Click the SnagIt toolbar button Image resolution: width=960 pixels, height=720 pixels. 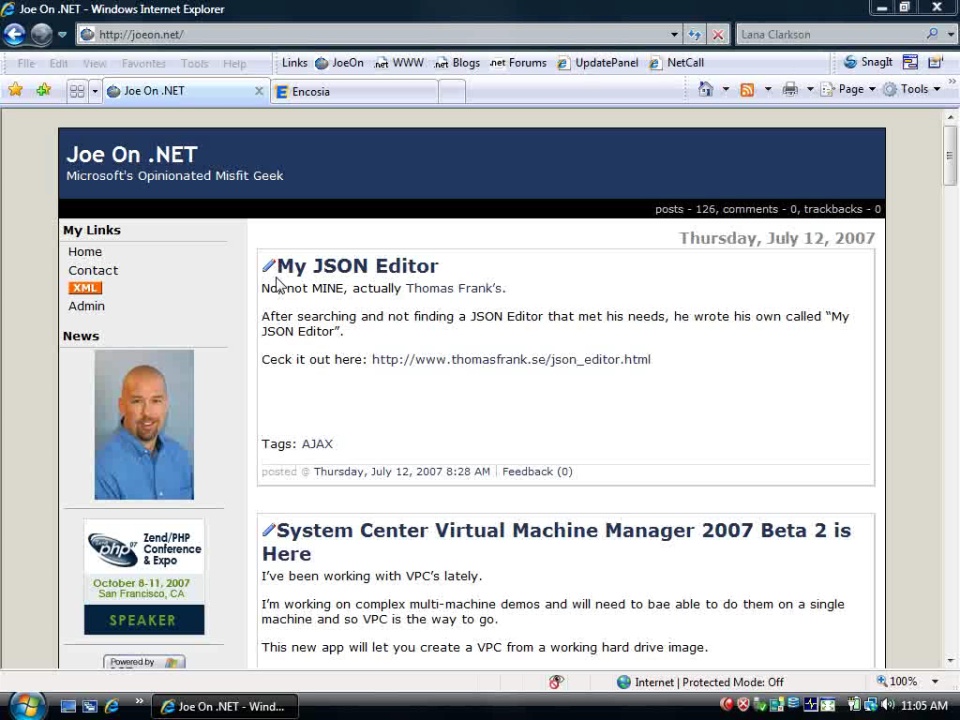868,62
